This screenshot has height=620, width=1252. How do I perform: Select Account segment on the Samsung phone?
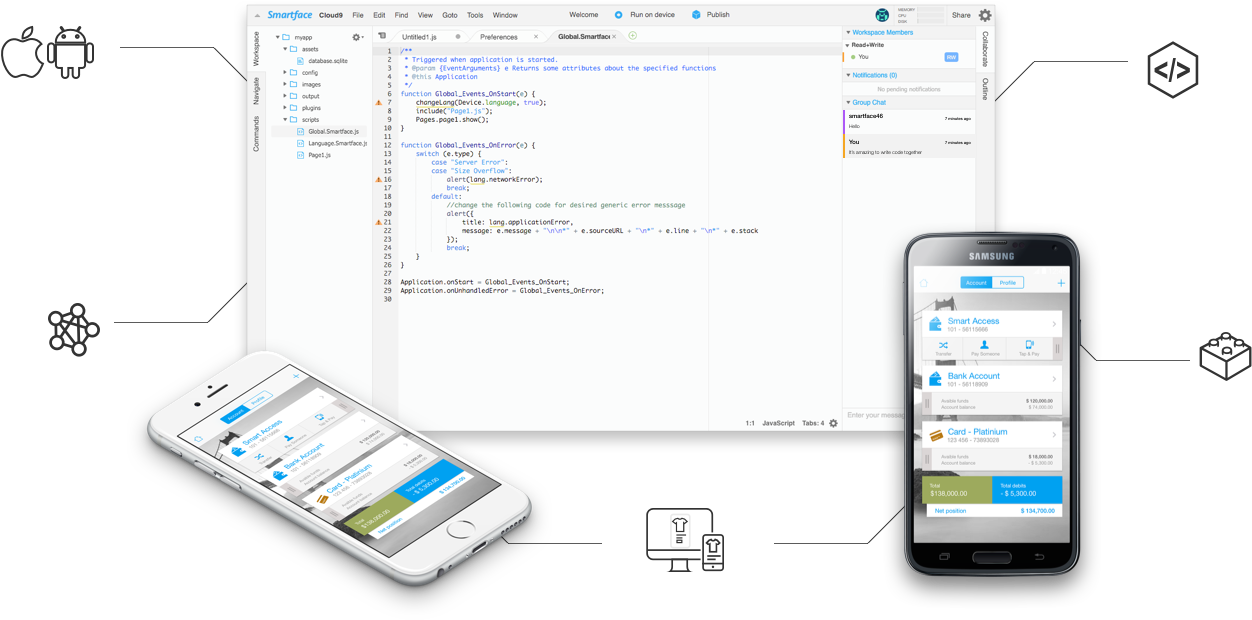(977, 283)
